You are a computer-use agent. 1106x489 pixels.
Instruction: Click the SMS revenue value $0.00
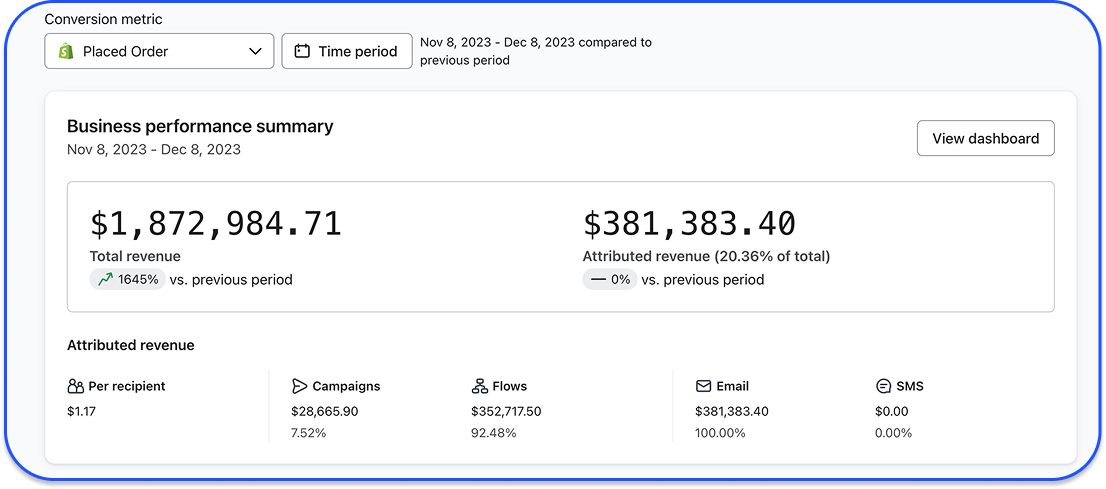(x=892, y=411)
